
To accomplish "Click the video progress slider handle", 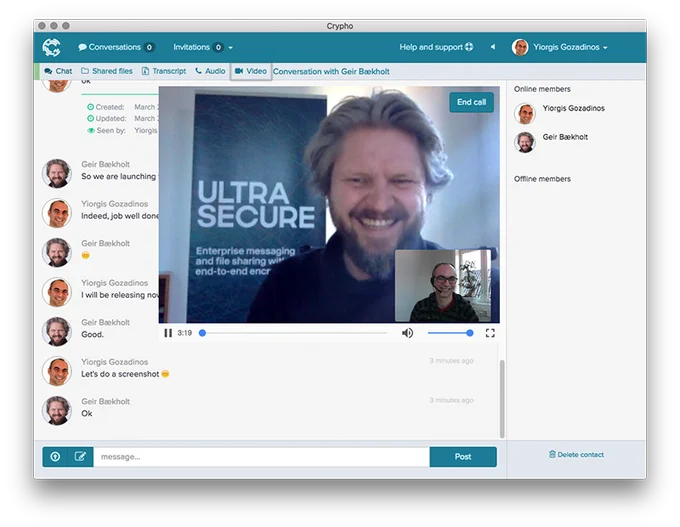I will 202,333.
